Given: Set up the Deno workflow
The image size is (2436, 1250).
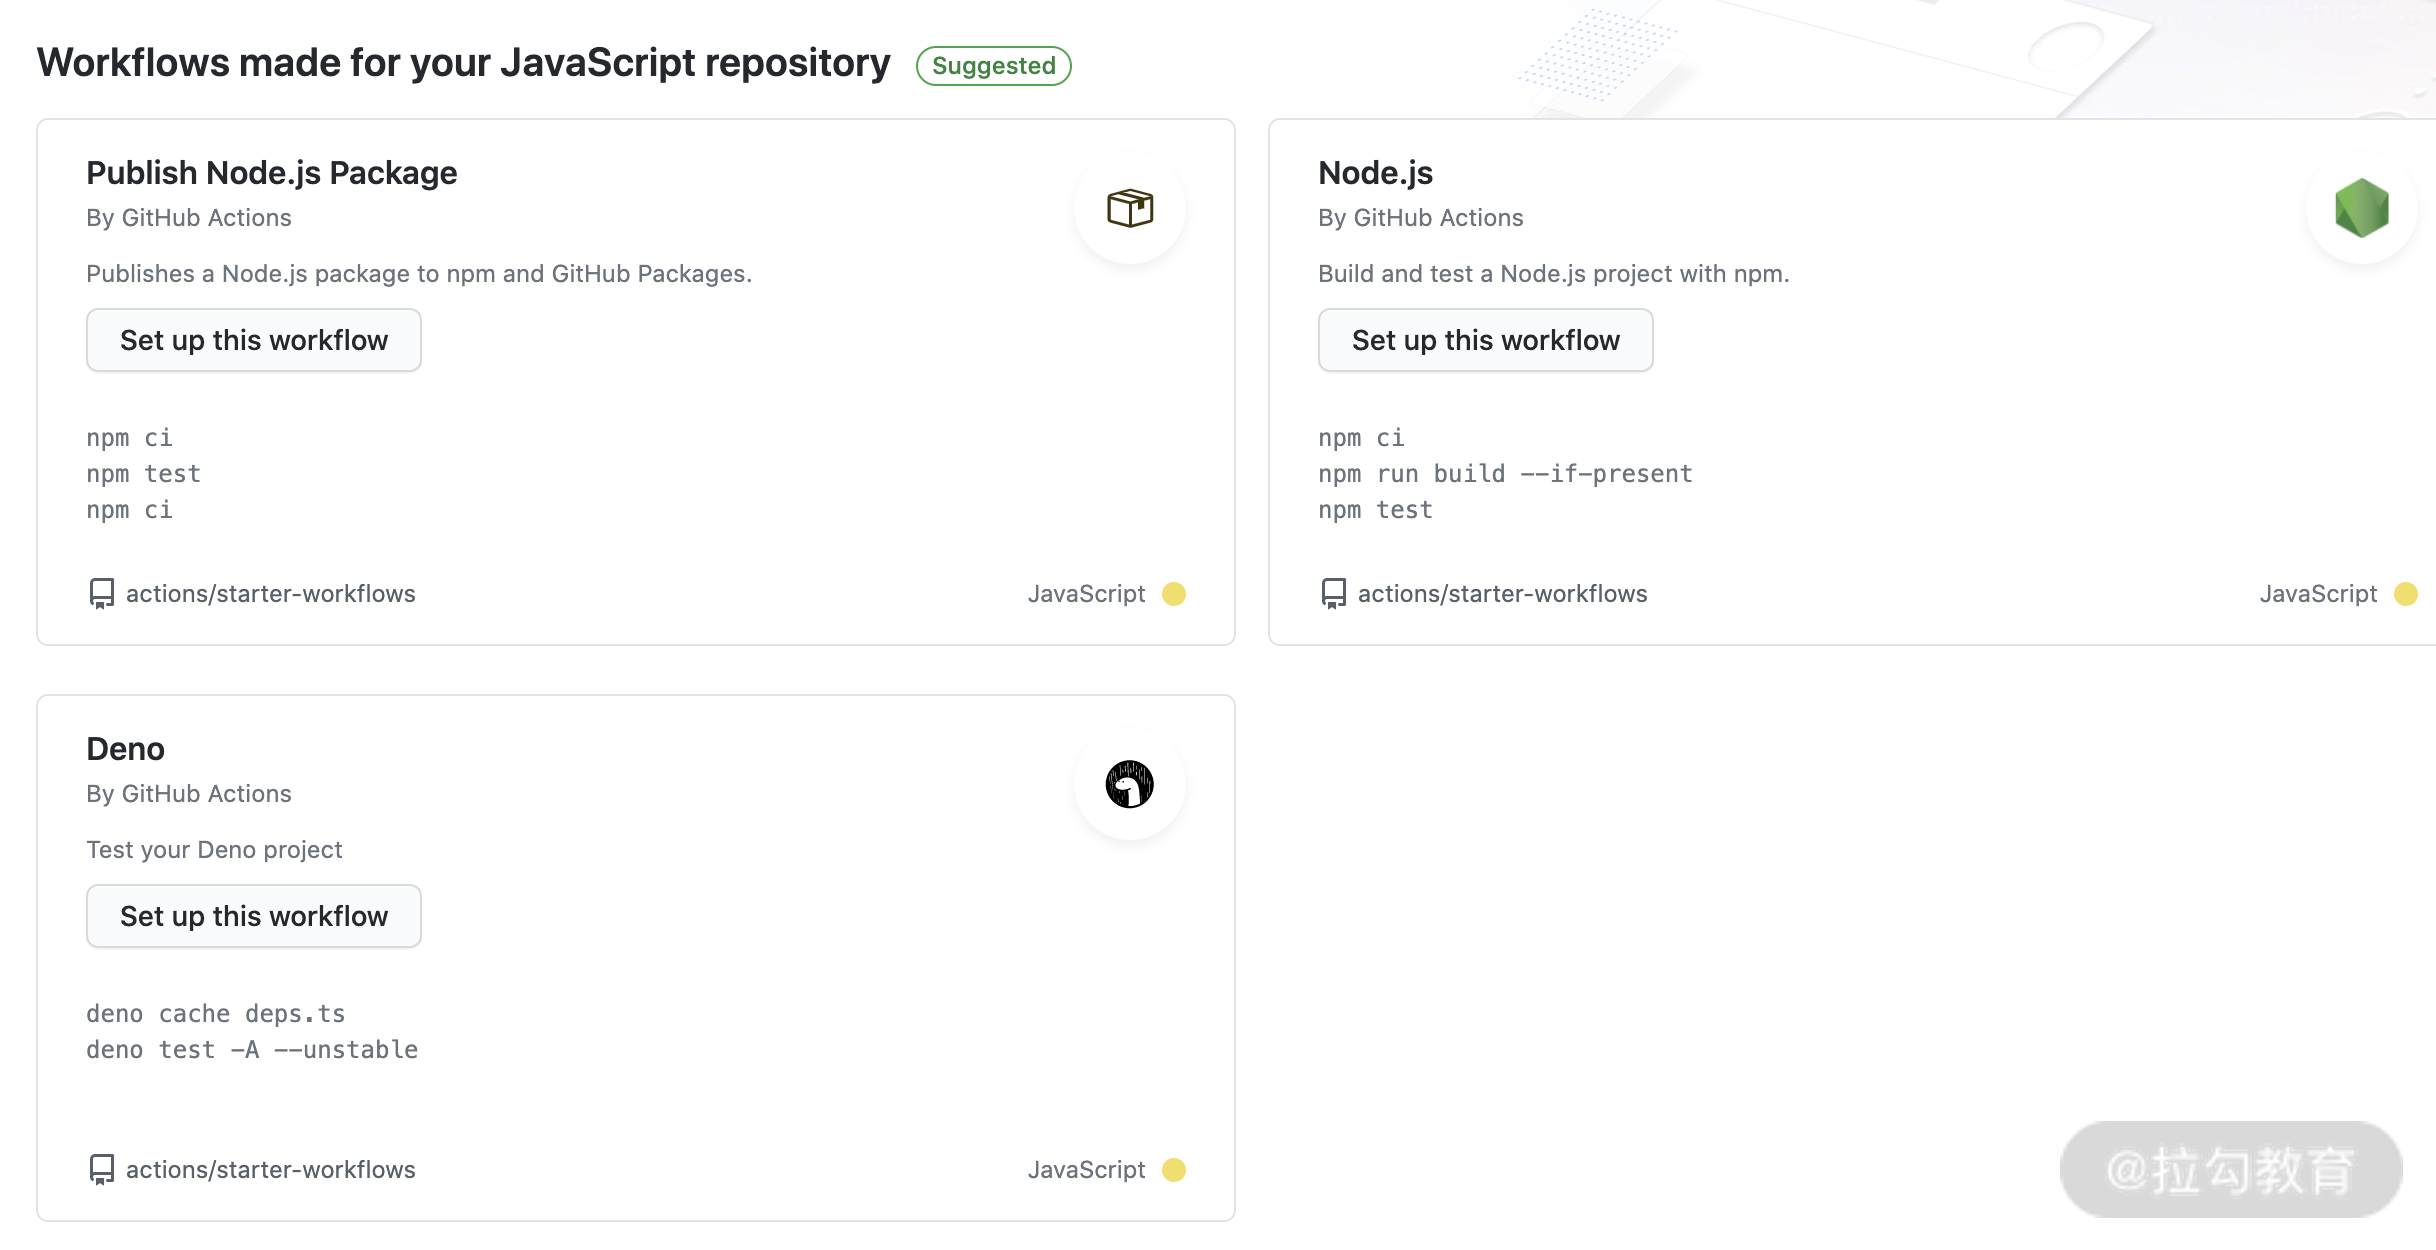Looking at the screenshot, I should click(x=254, y=916).
